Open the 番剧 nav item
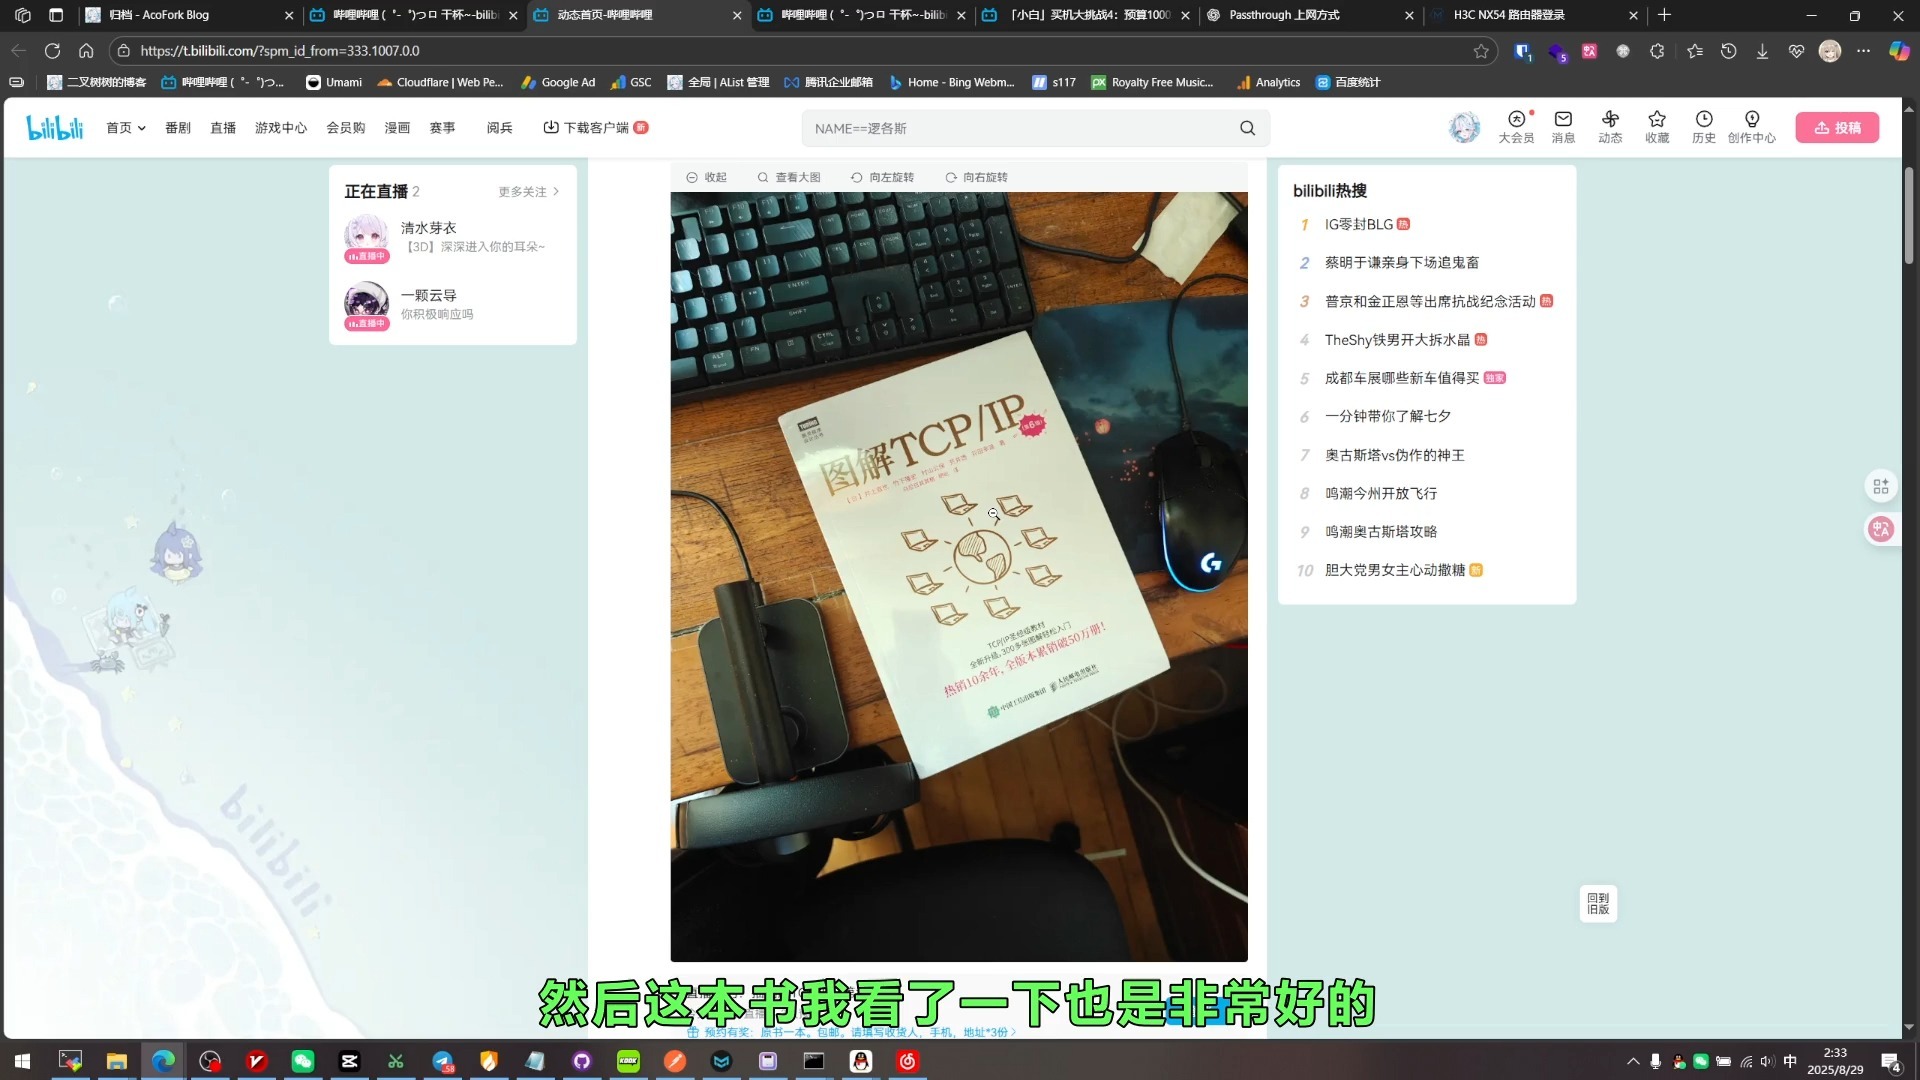Viewport: 1920px width, 1080px height. [178, 128]
